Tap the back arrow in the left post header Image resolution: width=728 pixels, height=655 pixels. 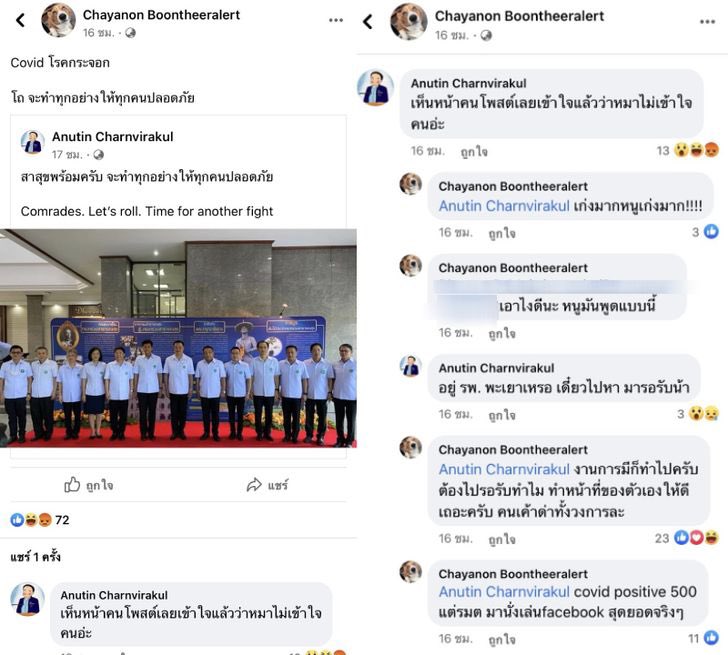[x=20, y=20]
